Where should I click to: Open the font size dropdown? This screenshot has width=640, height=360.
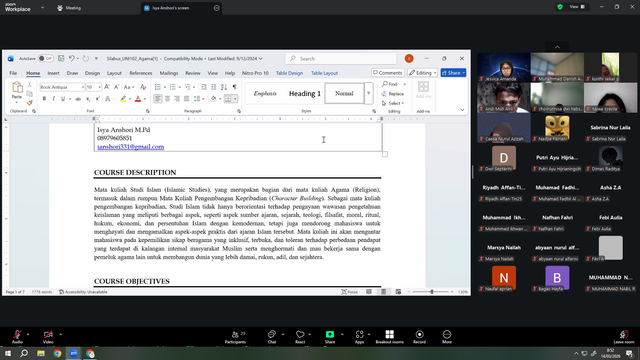pos(99,87)
